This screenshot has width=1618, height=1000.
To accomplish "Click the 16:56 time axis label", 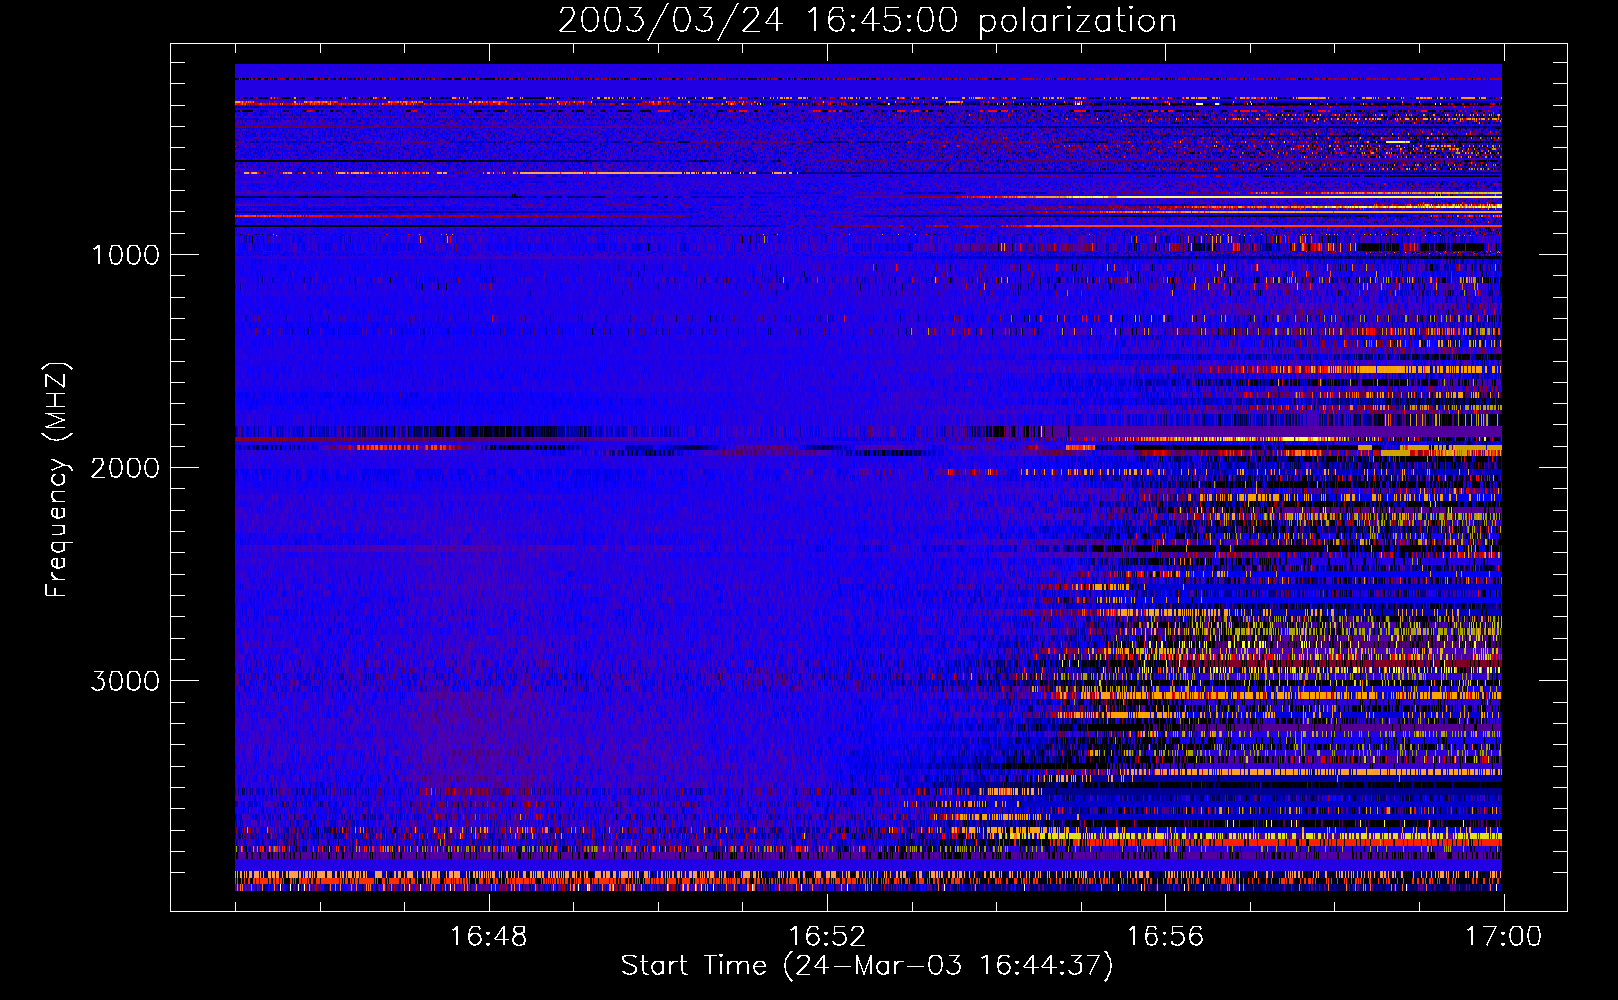I will [1165, 937].
